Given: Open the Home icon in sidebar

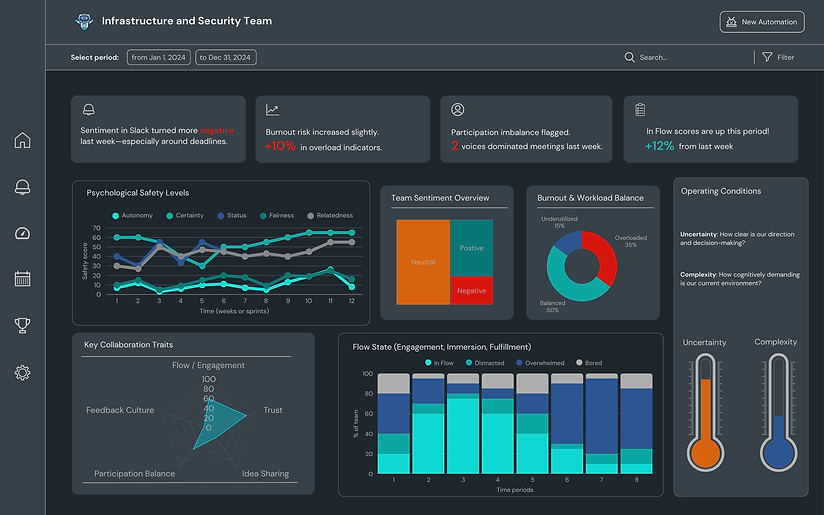Looking at the screenshot, I should pos(22,140).
